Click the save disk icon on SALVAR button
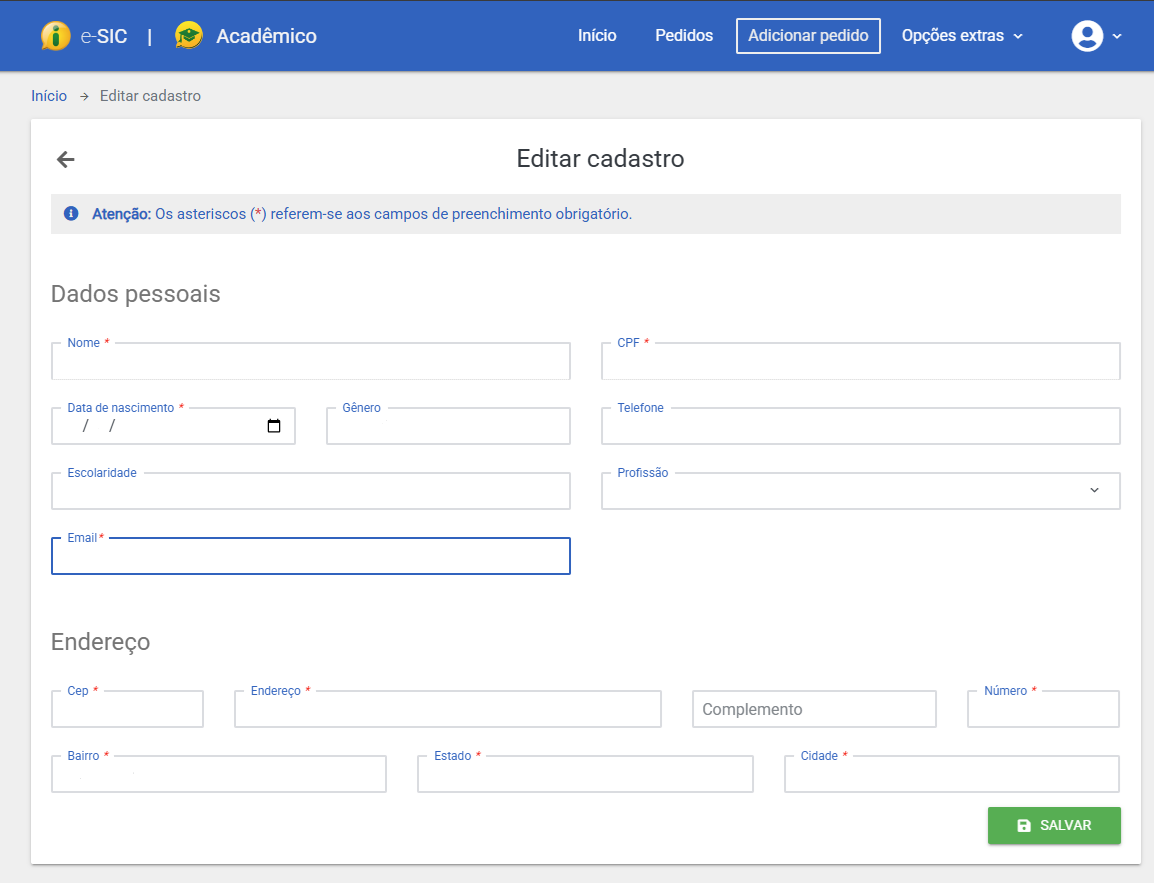The image size is (1154, 883). pos(1023,825)
